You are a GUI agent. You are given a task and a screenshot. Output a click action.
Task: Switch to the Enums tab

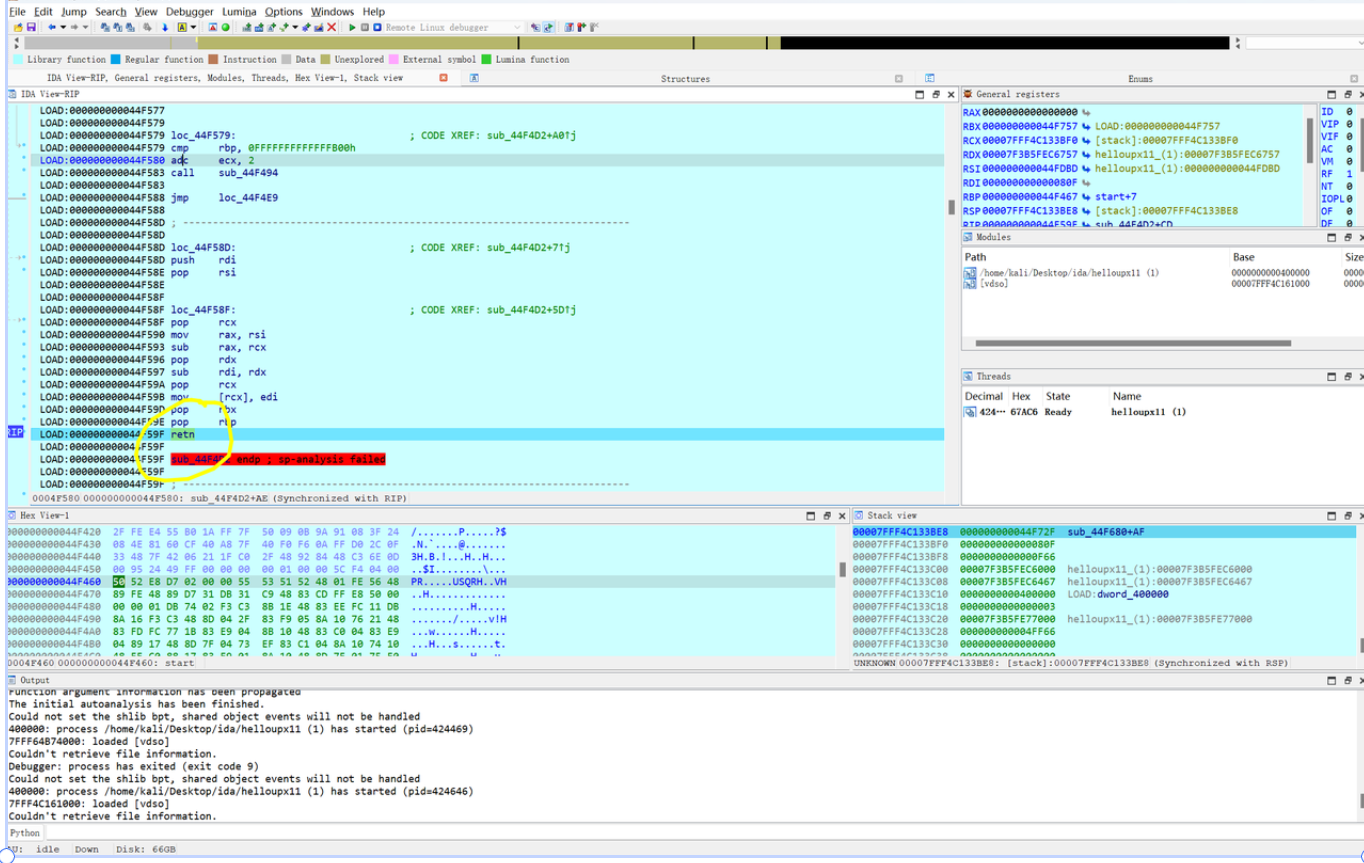(x=1140, y=78)
